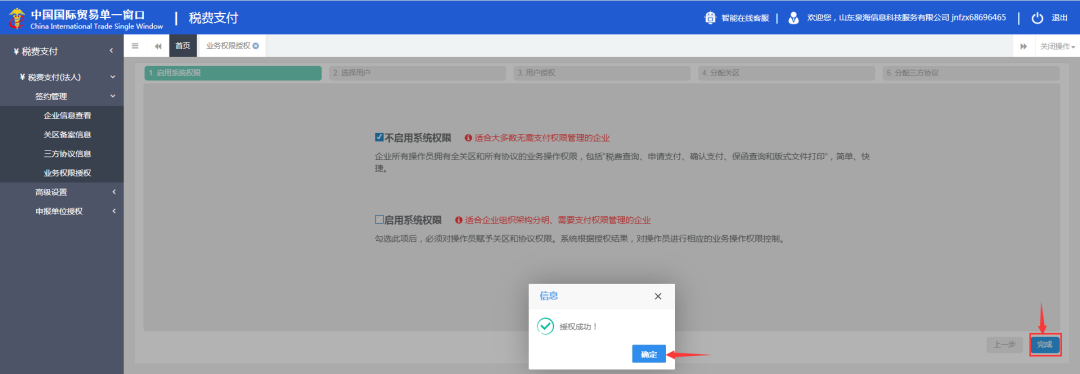The height and width of the screenshot is (374, 1080).
Task: Check the 启用系统权限 checkbox
Action: point(379,220)
